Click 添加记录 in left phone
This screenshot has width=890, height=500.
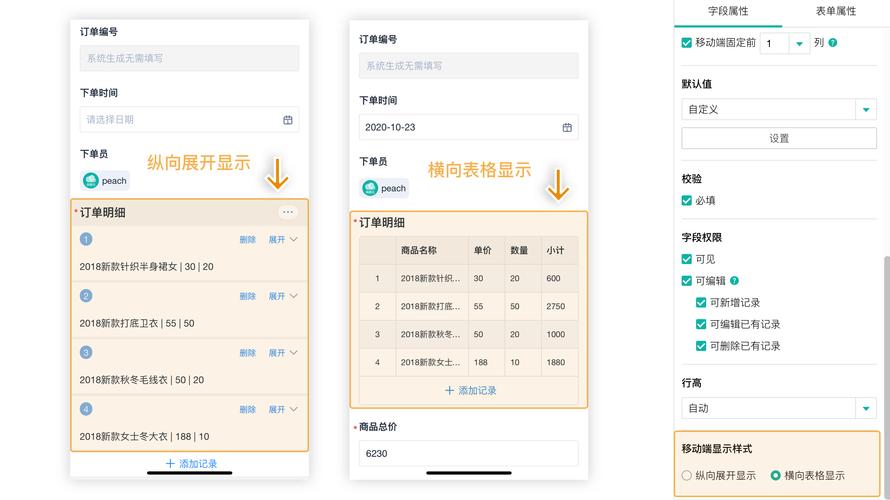click(x=191, y=464)
